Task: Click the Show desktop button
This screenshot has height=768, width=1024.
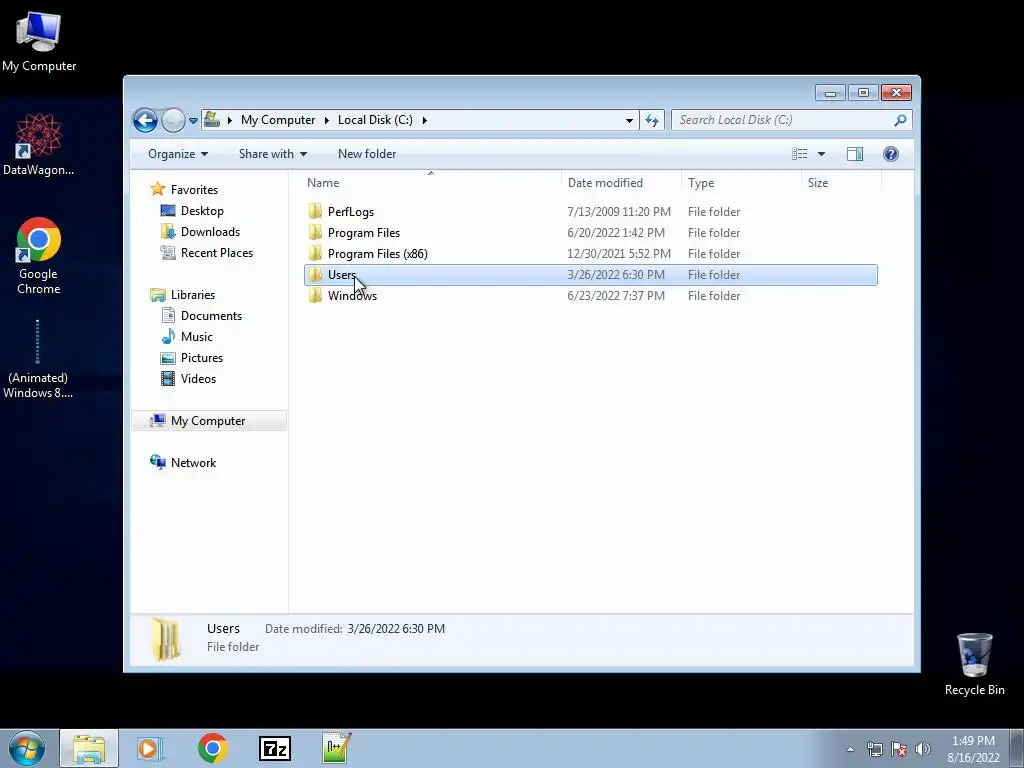Action: pos(1017,749)
